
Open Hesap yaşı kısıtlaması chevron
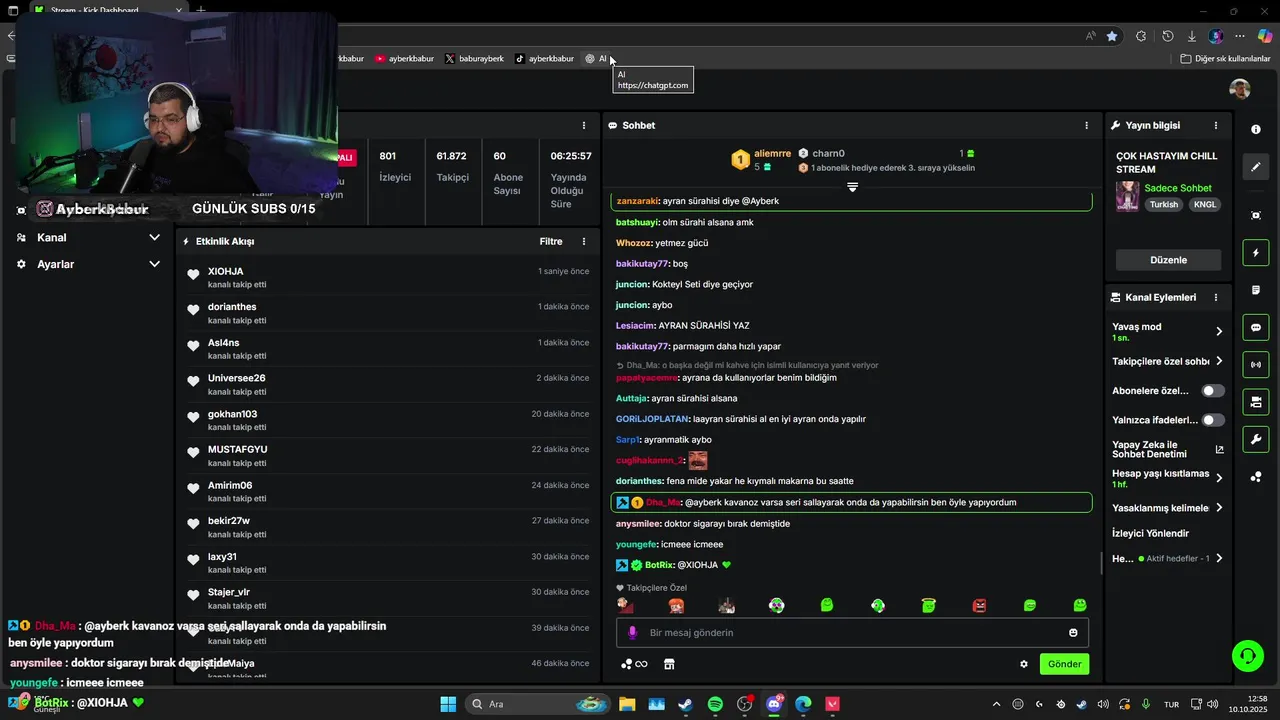coord(1219,478)
